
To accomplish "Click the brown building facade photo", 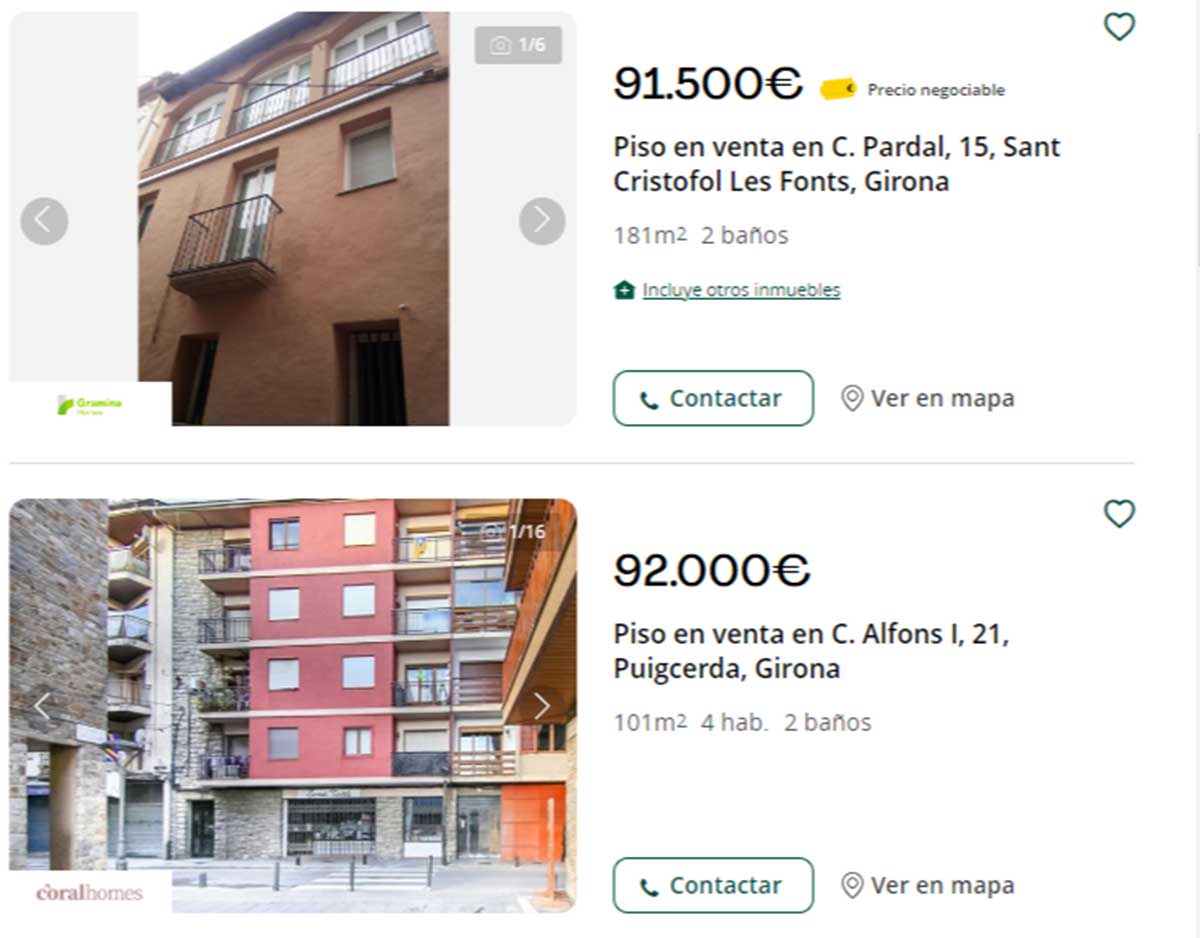I will click(x=294, y=219).
